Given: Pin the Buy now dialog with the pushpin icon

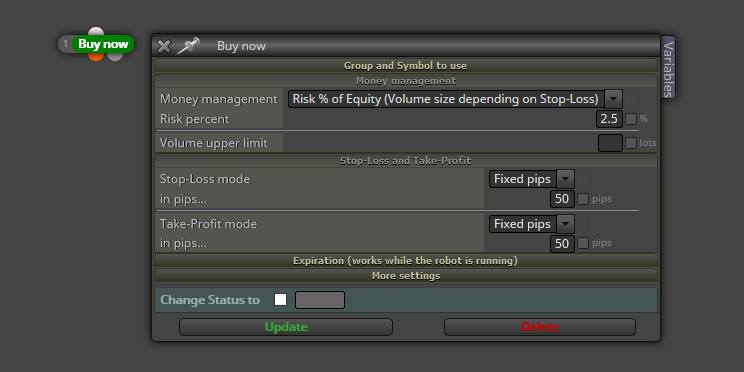Looking at the screenshot, I should point(188,46).
